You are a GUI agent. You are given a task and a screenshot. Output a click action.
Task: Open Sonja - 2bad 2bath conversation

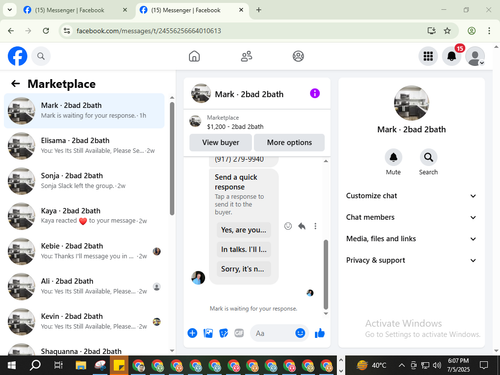[x=84, y=181]
